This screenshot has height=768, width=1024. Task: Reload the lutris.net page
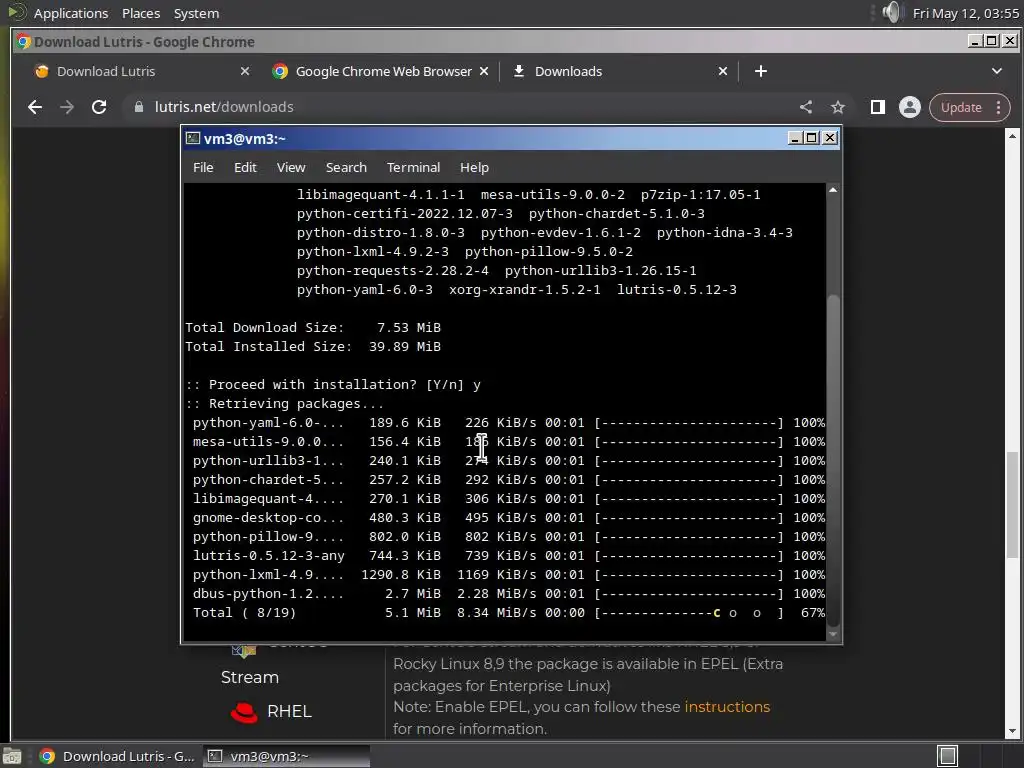click(99, 107)
